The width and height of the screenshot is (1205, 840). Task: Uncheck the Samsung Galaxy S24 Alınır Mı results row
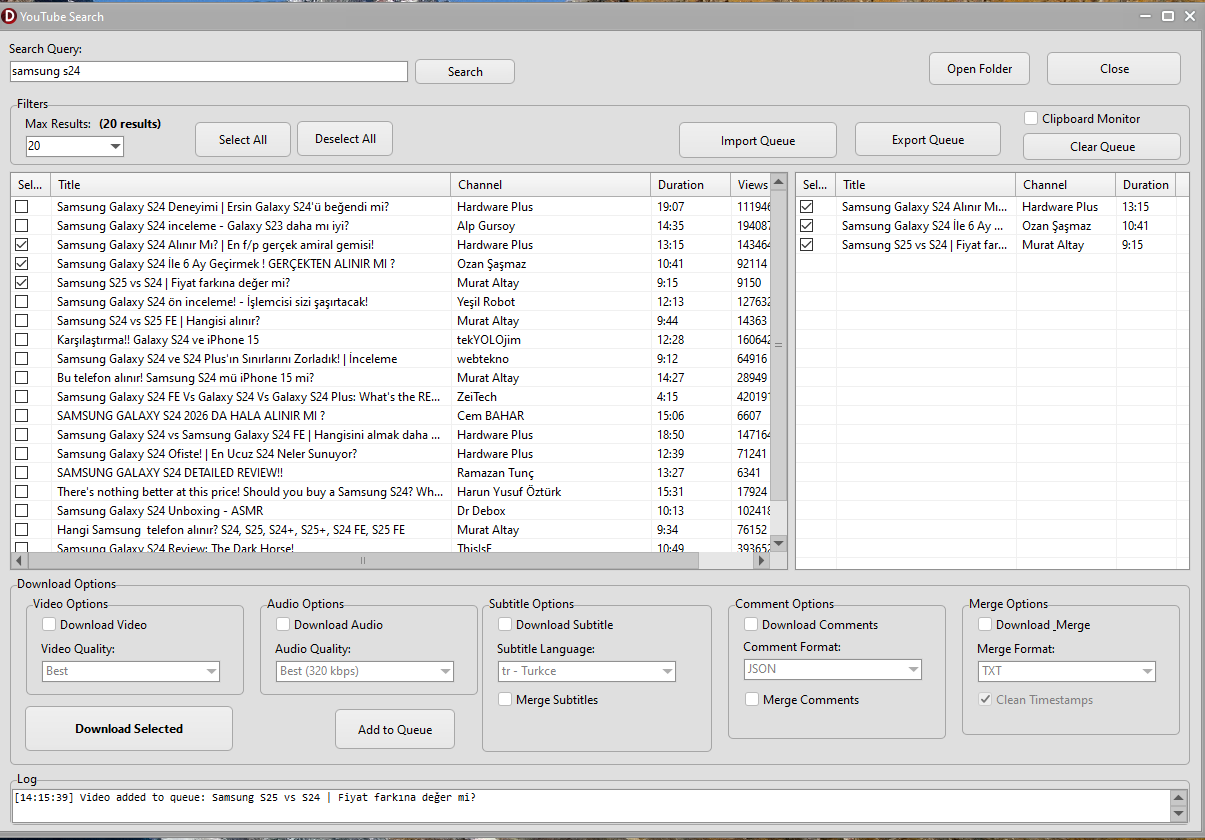coord(21,245)
